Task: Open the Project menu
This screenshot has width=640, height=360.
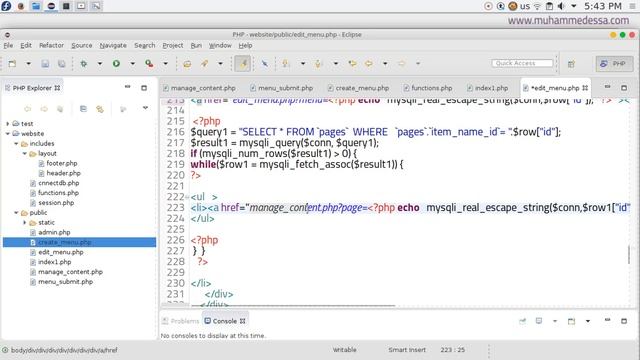Action: tap(173, 45)
